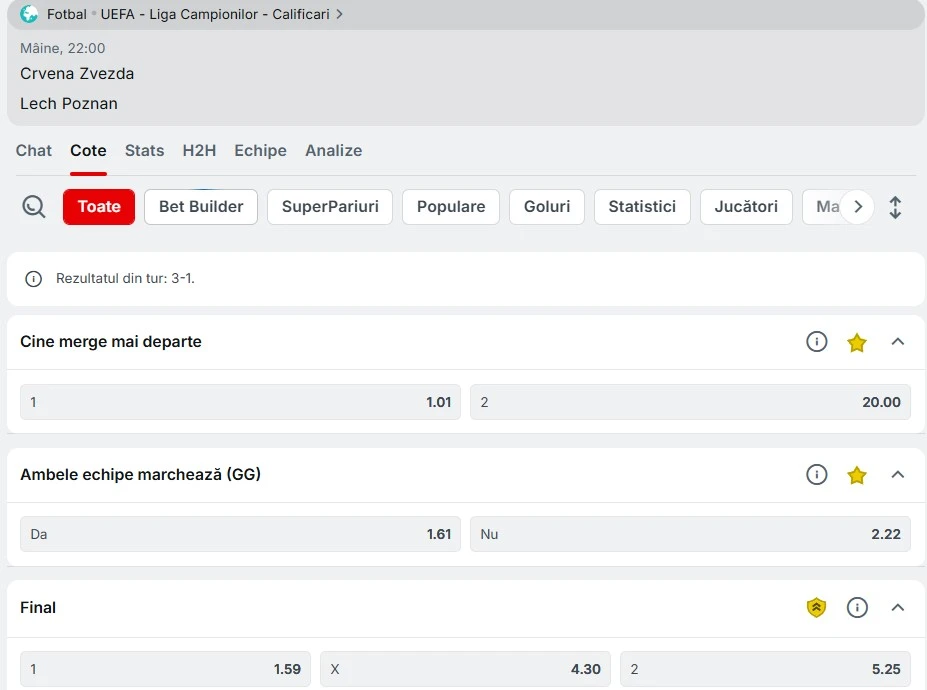Click the Final market heading
This screenshot has height=690, width=927.
point(38,607)
